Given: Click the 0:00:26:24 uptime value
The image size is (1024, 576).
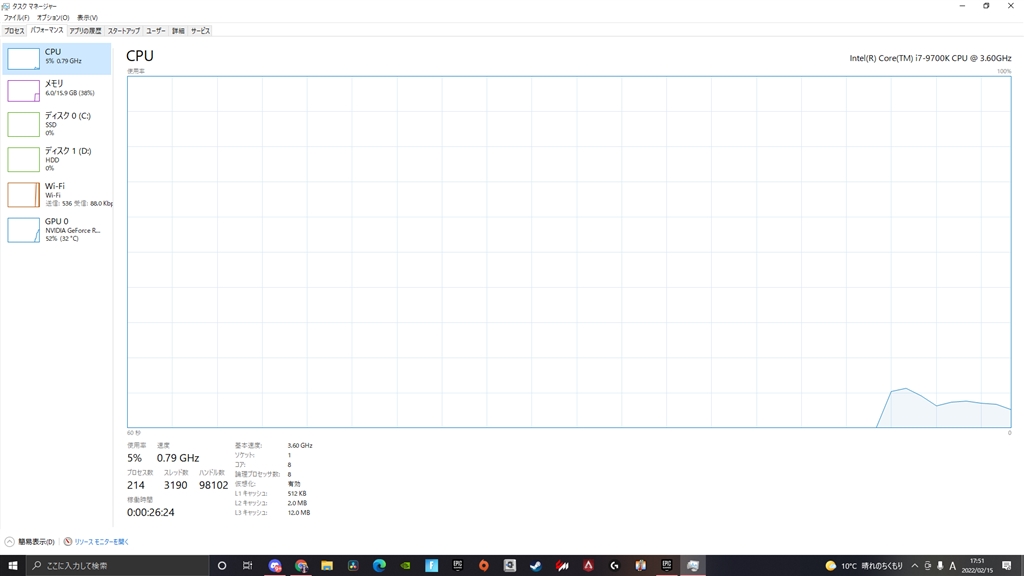Looking at the screenshot, I should [151, 513].
